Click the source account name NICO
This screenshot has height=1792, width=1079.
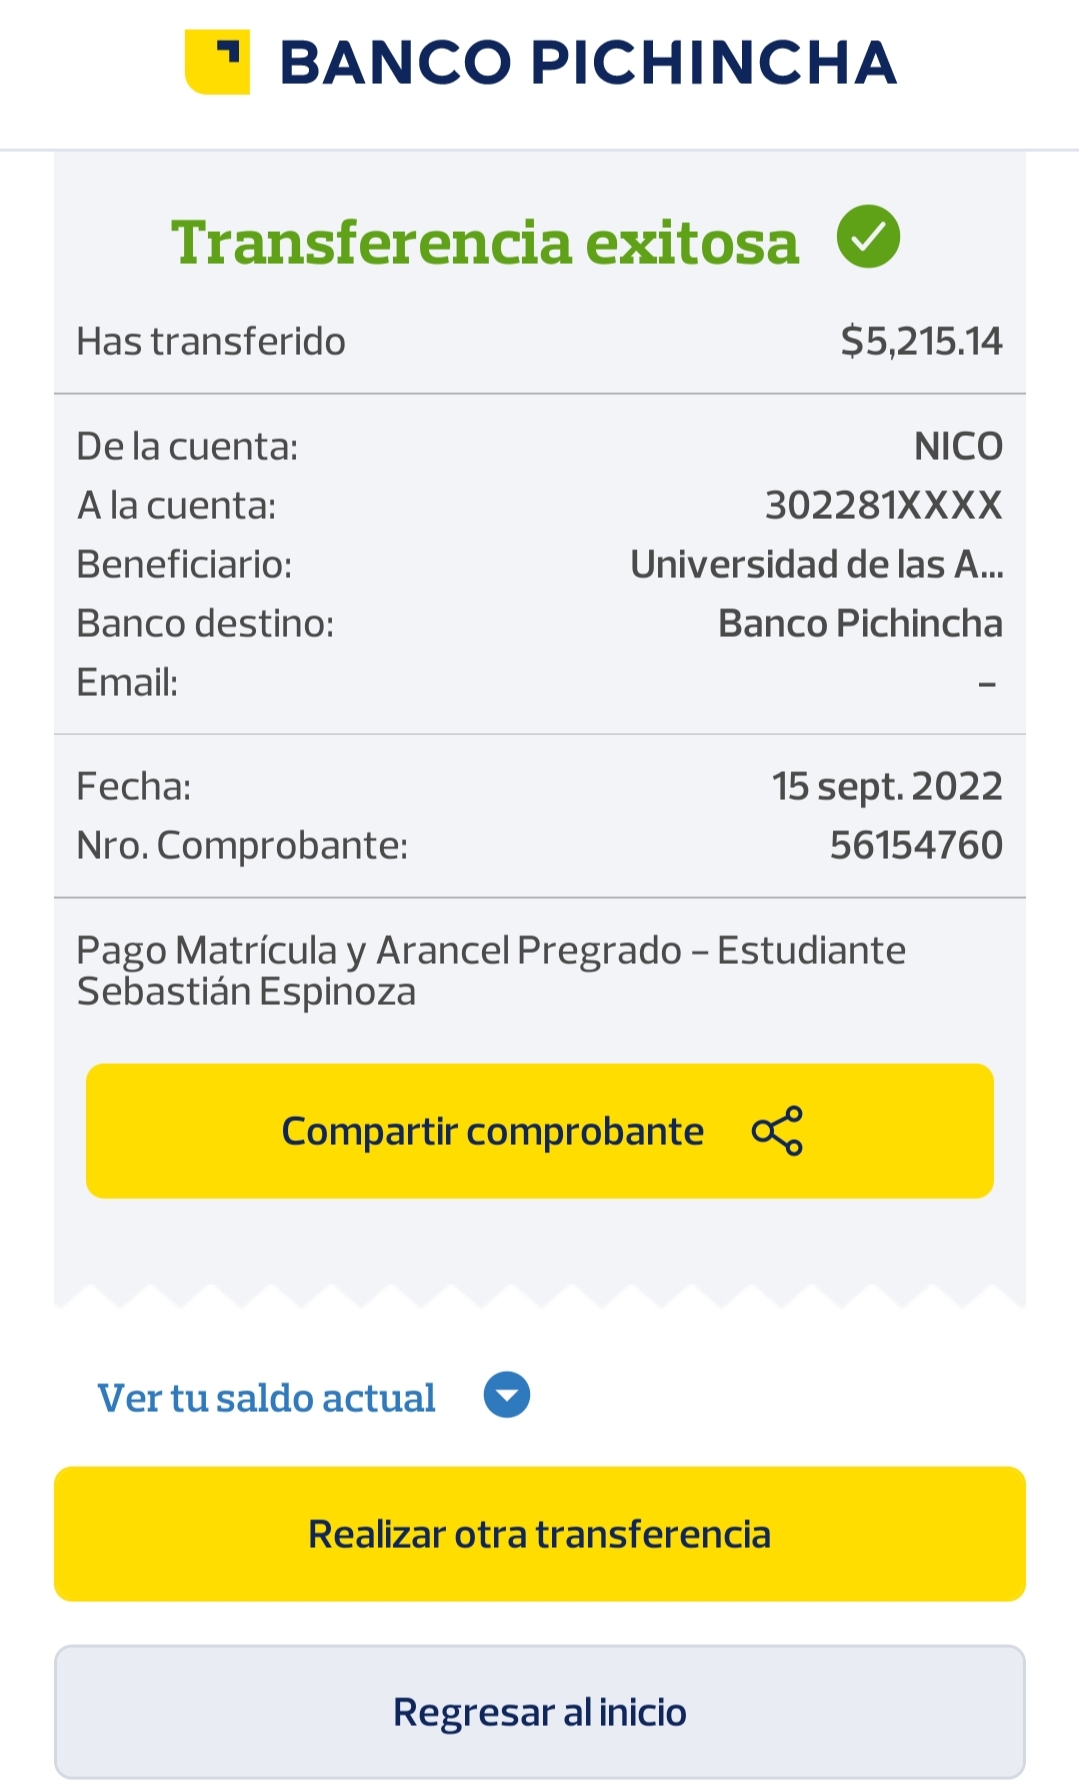pyautogui.click(x=958, y=447)
